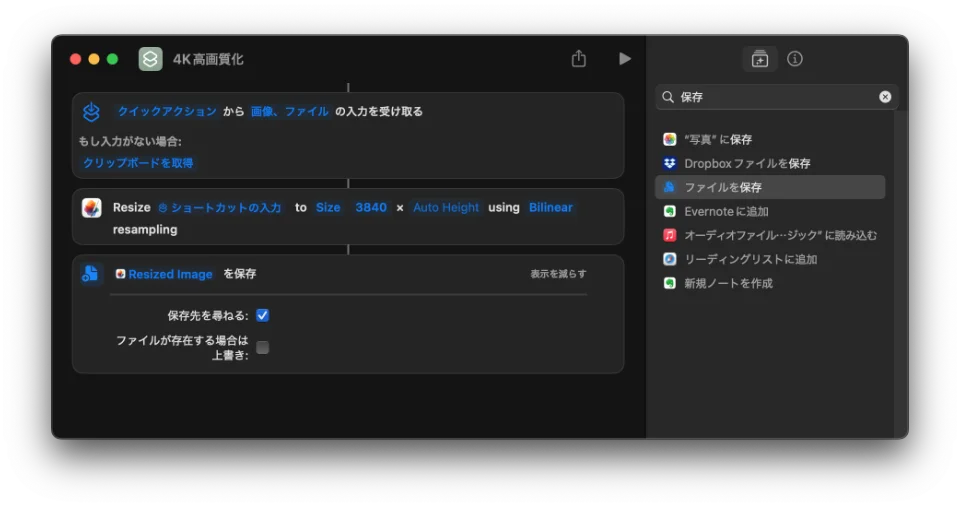The width and height of the screenshot is (960, 507).
Task: Show shortcut details info icon
Action: point(795,59)
